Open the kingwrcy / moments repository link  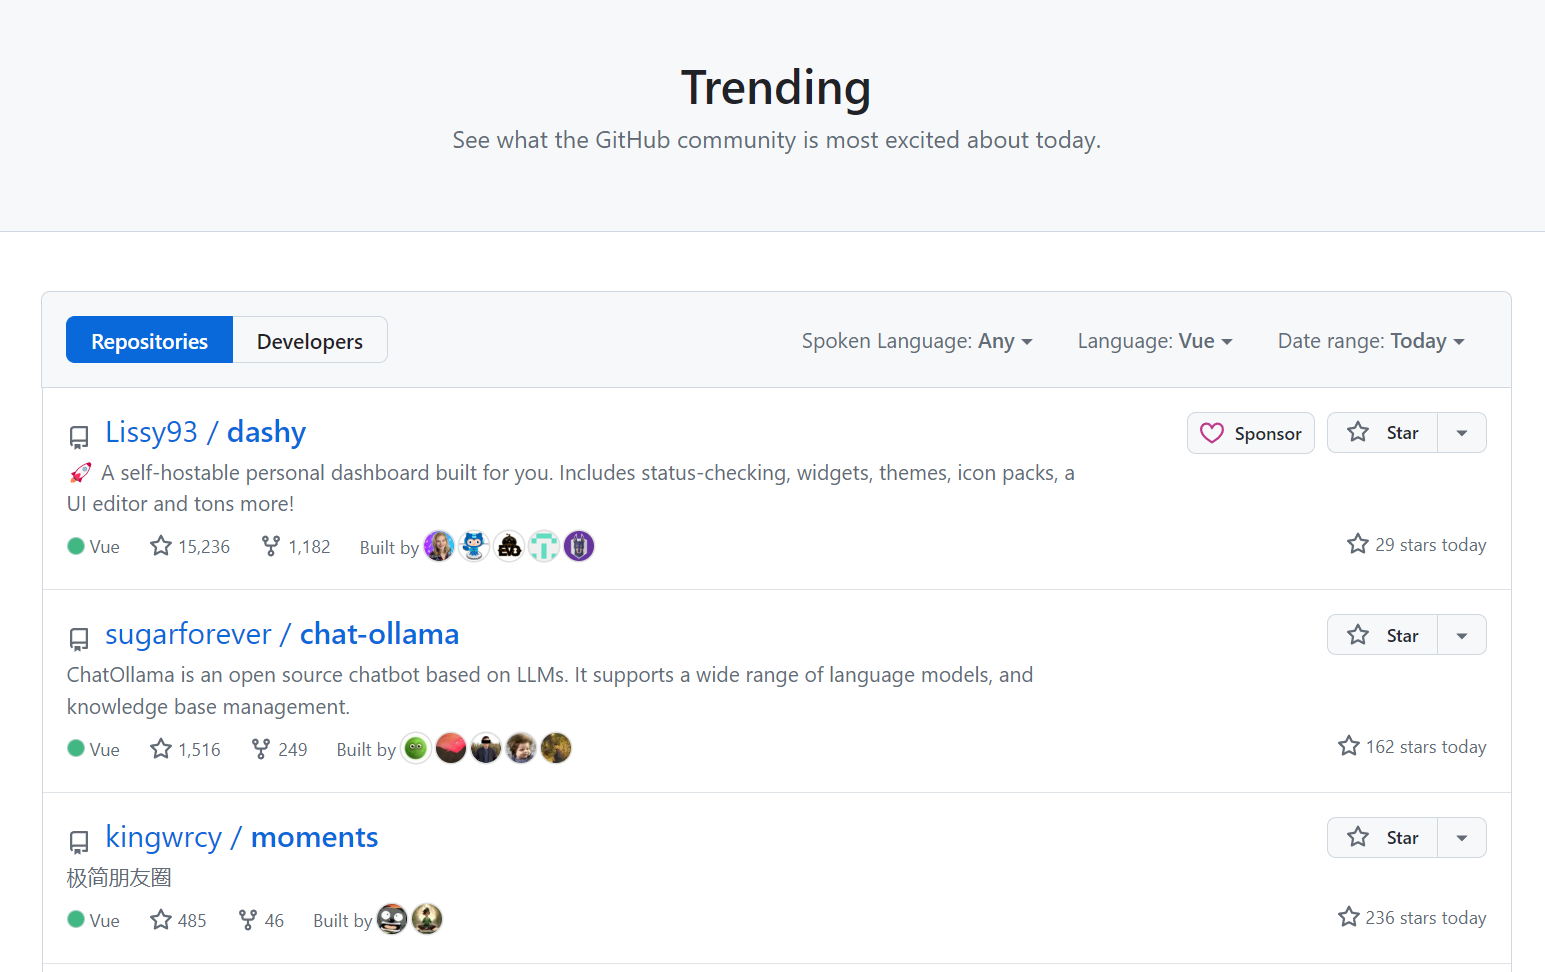(242, 837)
